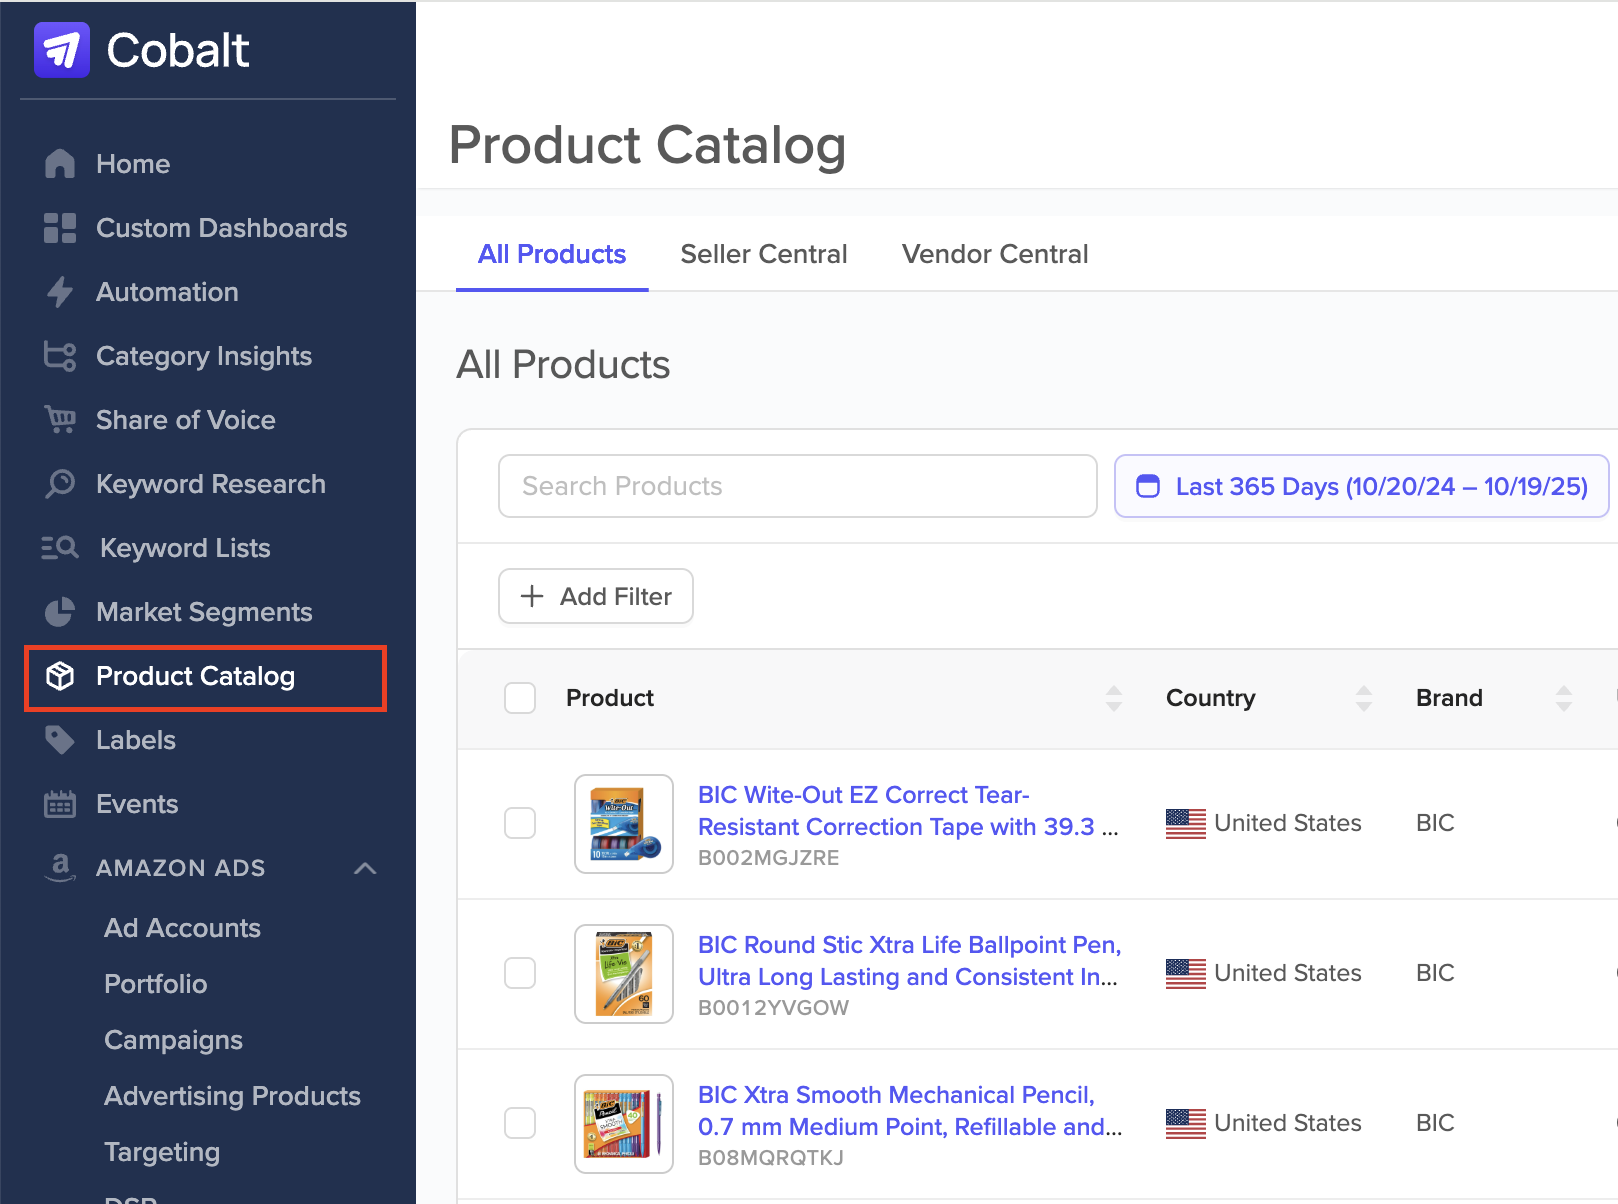Screen dimensions: 1618x1204
Task: Click into the Search Products field
Action: (798, 486)
